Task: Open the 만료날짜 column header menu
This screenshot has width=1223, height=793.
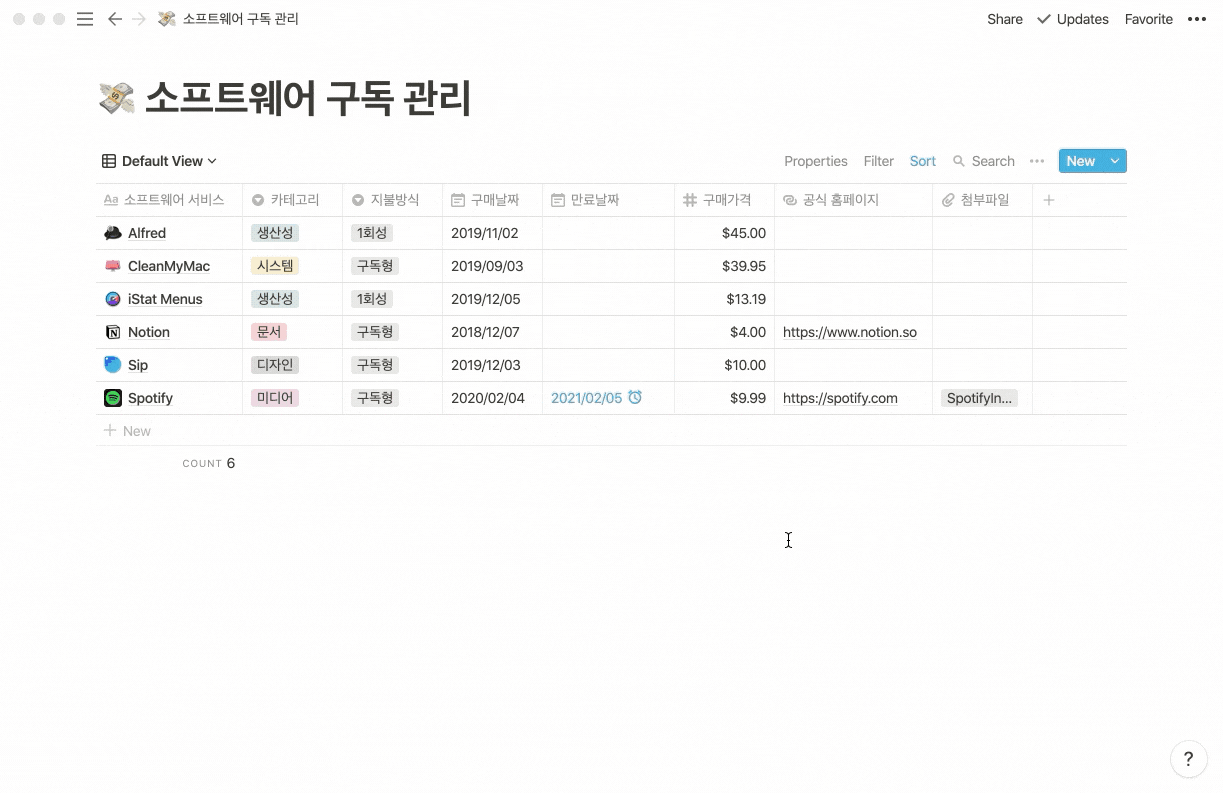Action: click(609, 200)
